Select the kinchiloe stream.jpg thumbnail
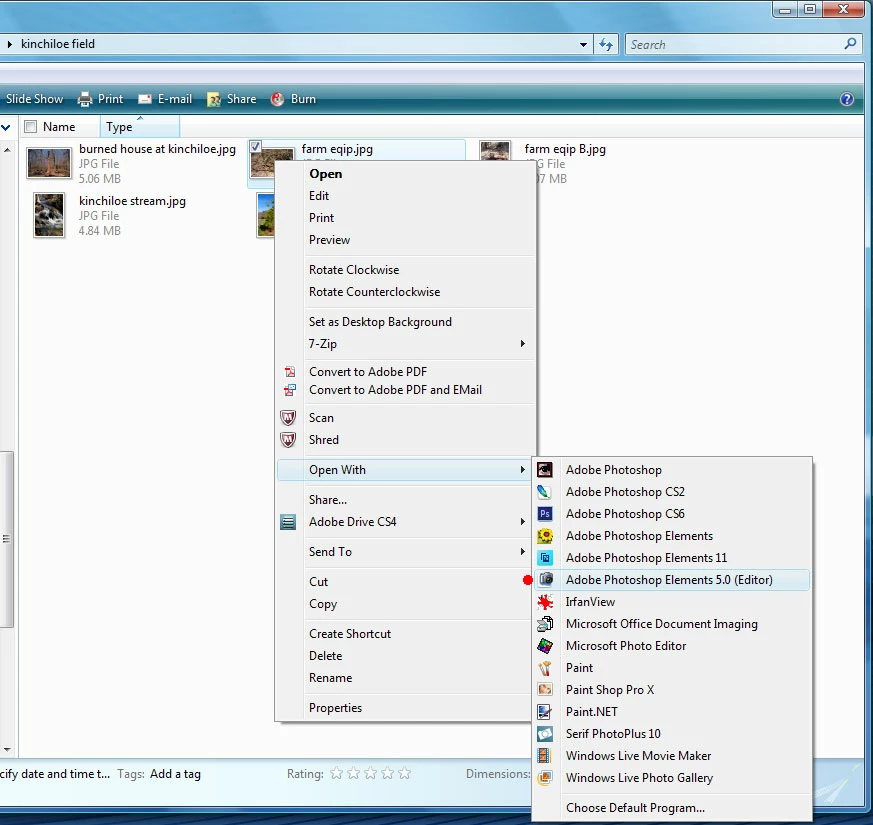Screen dimensions: 873x825 click(x=49, y=215)
